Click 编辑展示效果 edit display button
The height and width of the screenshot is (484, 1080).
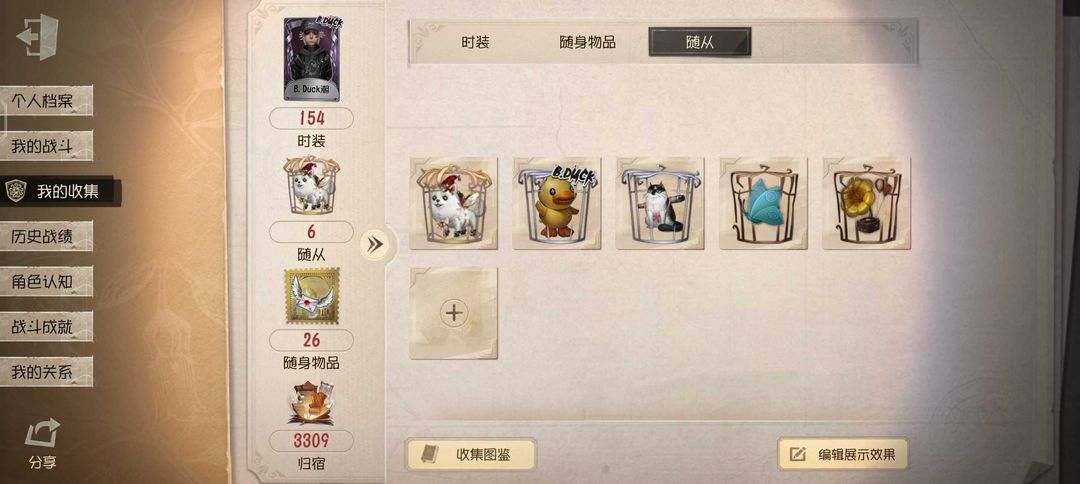pyautogui.click(x=843, y=454)
